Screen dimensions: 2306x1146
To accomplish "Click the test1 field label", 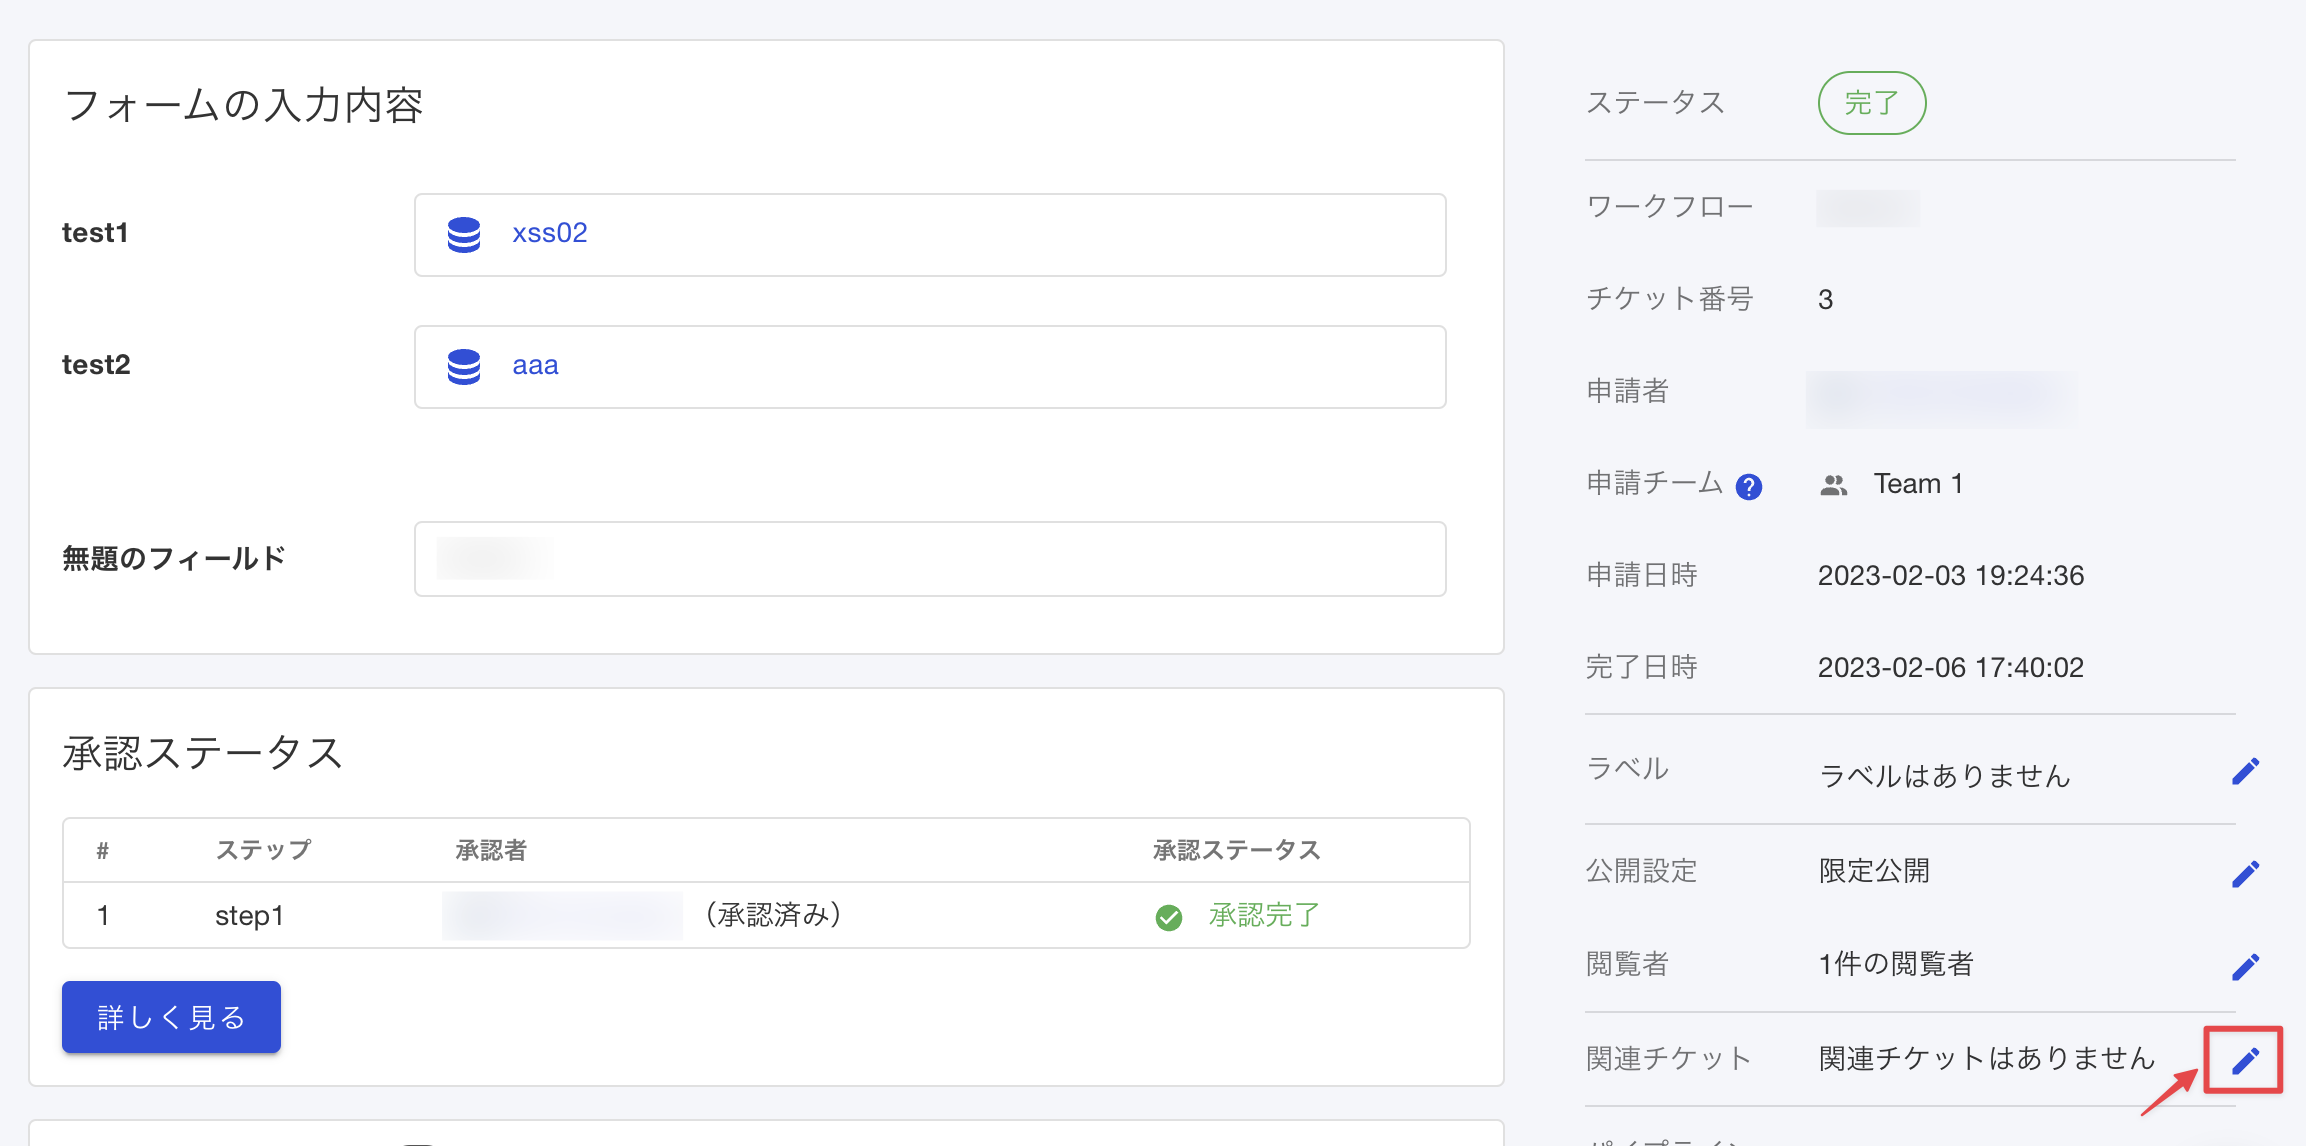I will (95, 233).
